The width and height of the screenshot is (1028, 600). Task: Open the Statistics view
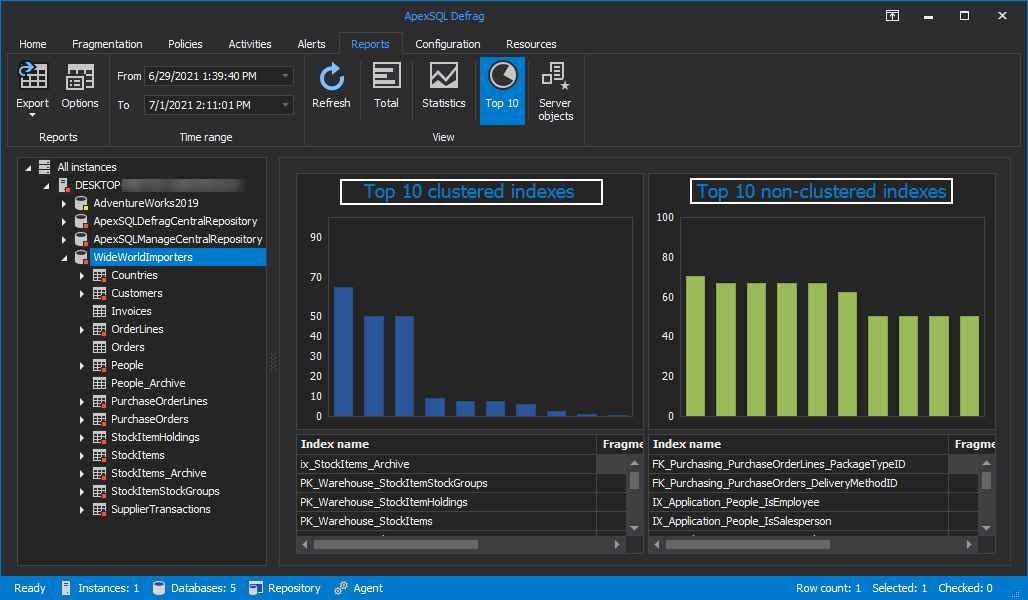443,88
